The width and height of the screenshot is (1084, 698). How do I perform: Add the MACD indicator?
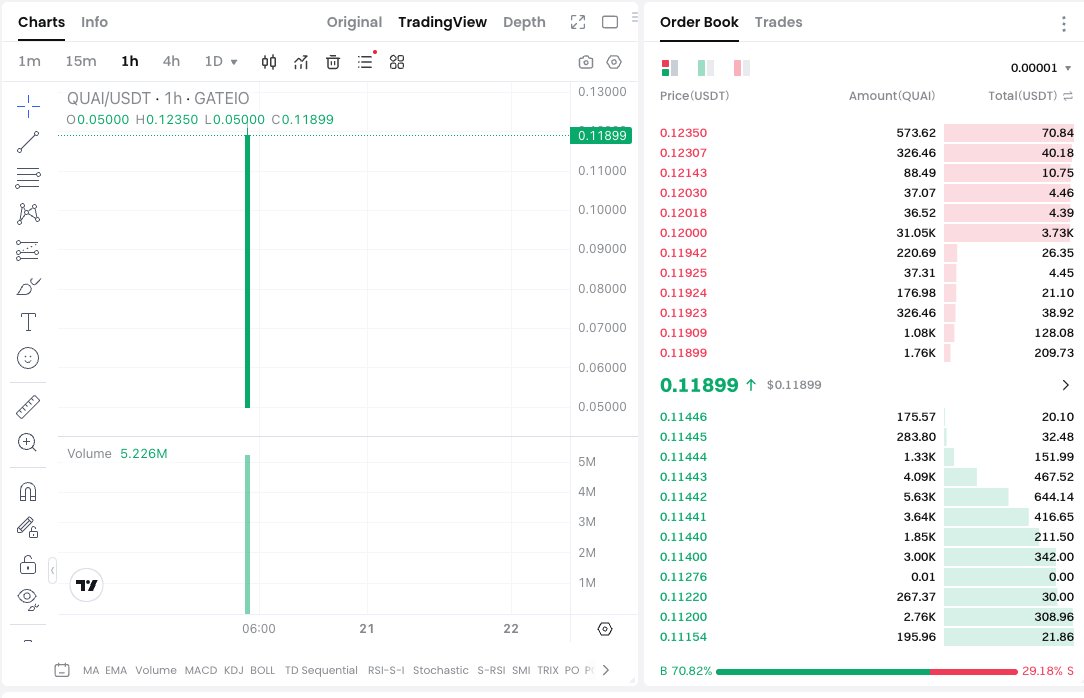(200, 670)
